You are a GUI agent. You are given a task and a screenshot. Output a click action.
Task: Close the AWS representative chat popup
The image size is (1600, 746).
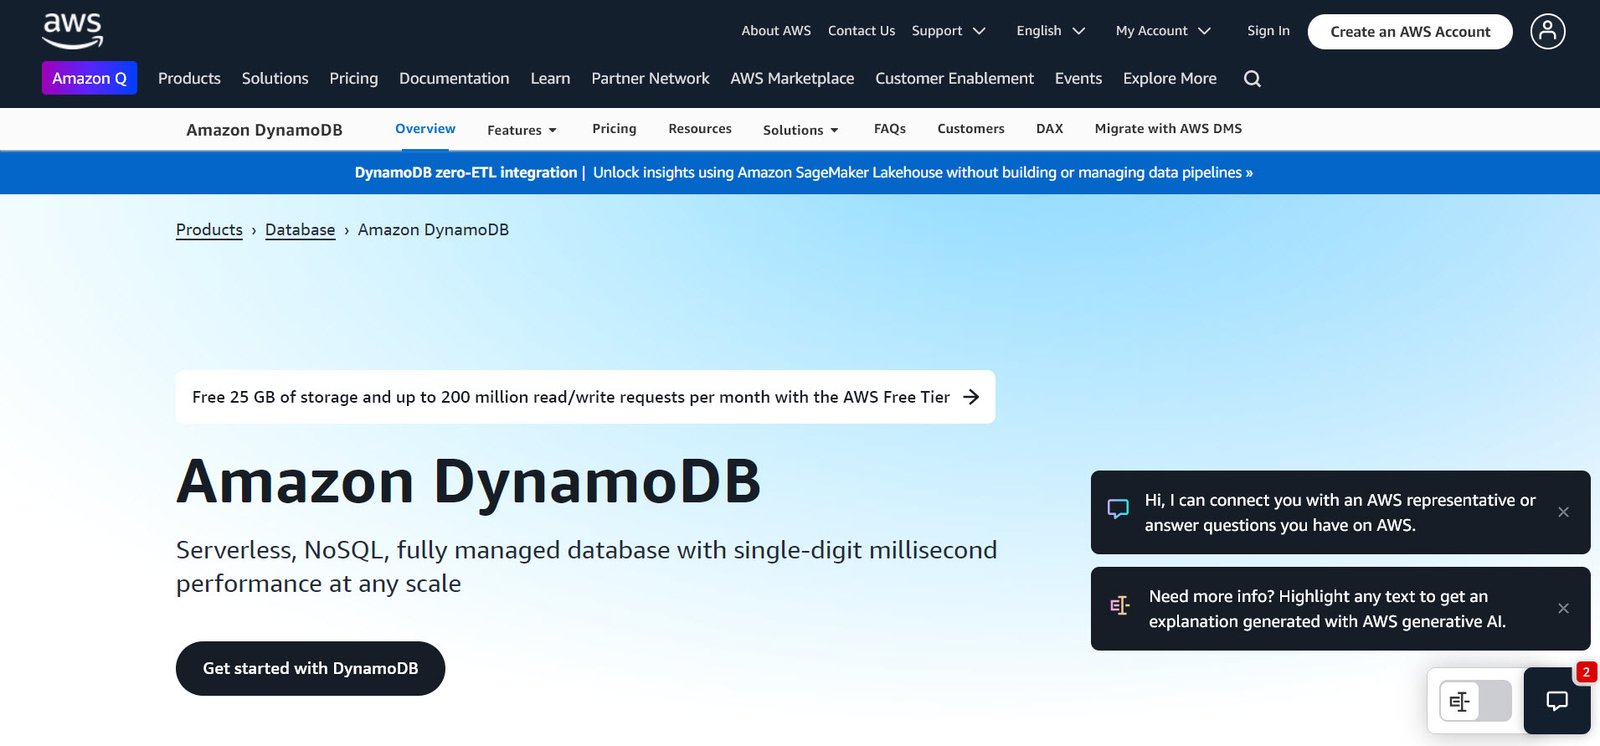pos(1563,512)
